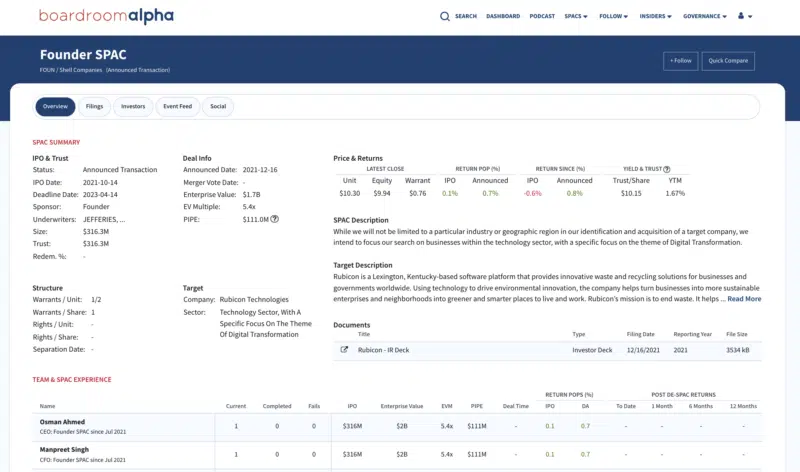Open the Rubicon - IR Deck document

383,350
